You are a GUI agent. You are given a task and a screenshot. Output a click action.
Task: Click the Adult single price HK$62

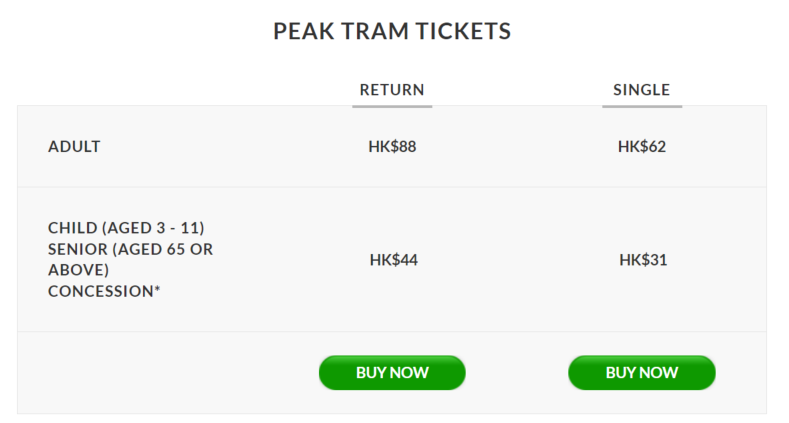click(642, 146)
